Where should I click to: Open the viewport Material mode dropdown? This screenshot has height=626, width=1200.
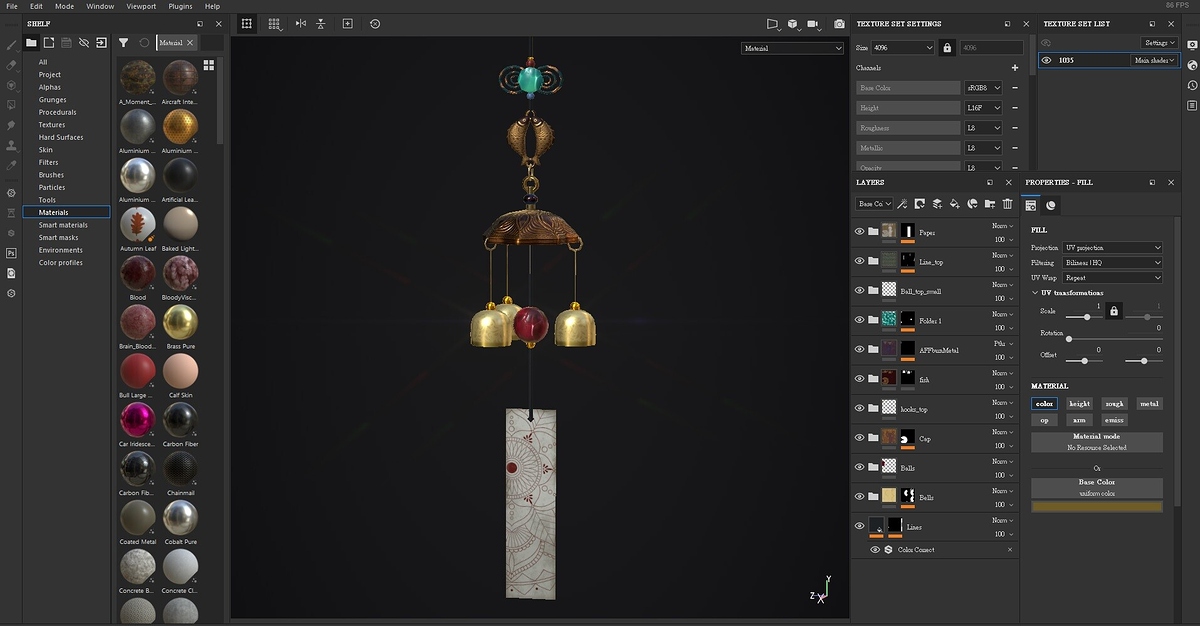pyautogui.click(x=793, y=48)
